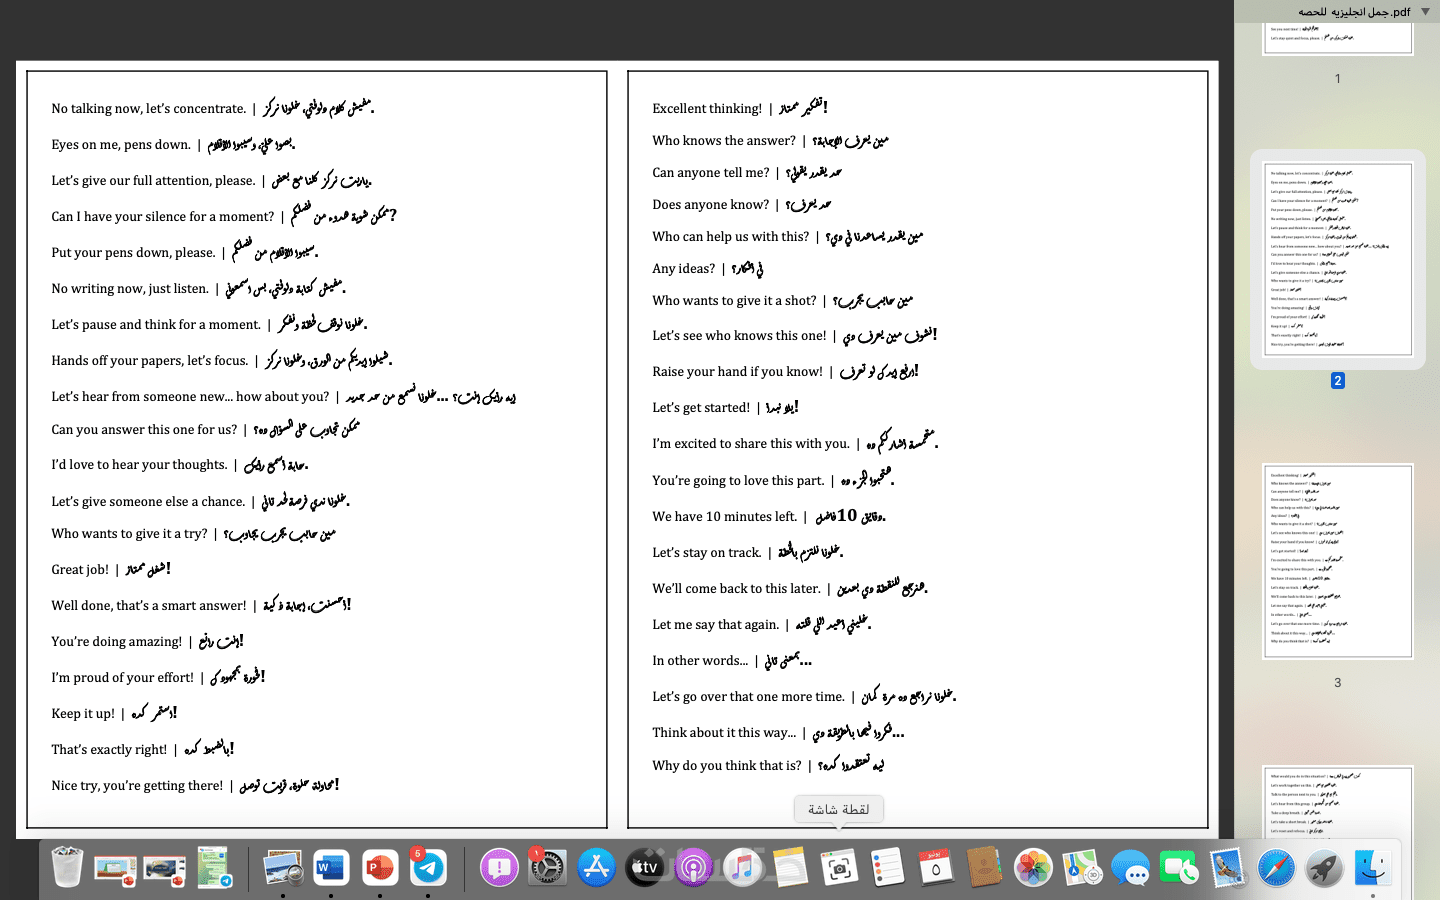Open the Music app in the dock
The width and height of the screenshot is (1440, 900).
pos(742,867)
